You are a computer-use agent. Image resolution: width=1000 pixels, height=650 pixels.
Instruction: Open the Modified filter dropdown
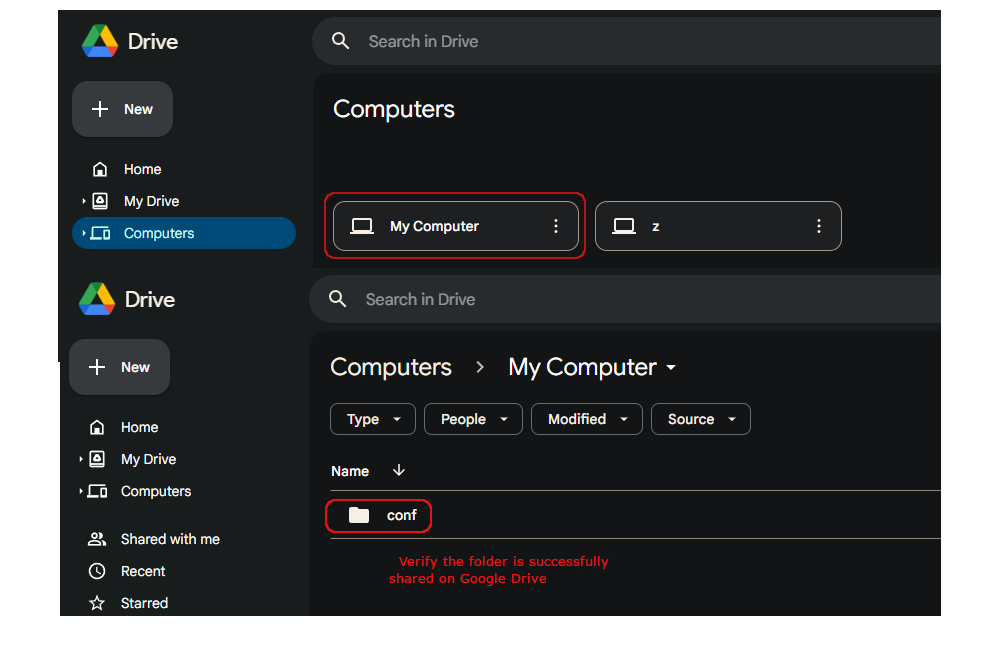587,419
